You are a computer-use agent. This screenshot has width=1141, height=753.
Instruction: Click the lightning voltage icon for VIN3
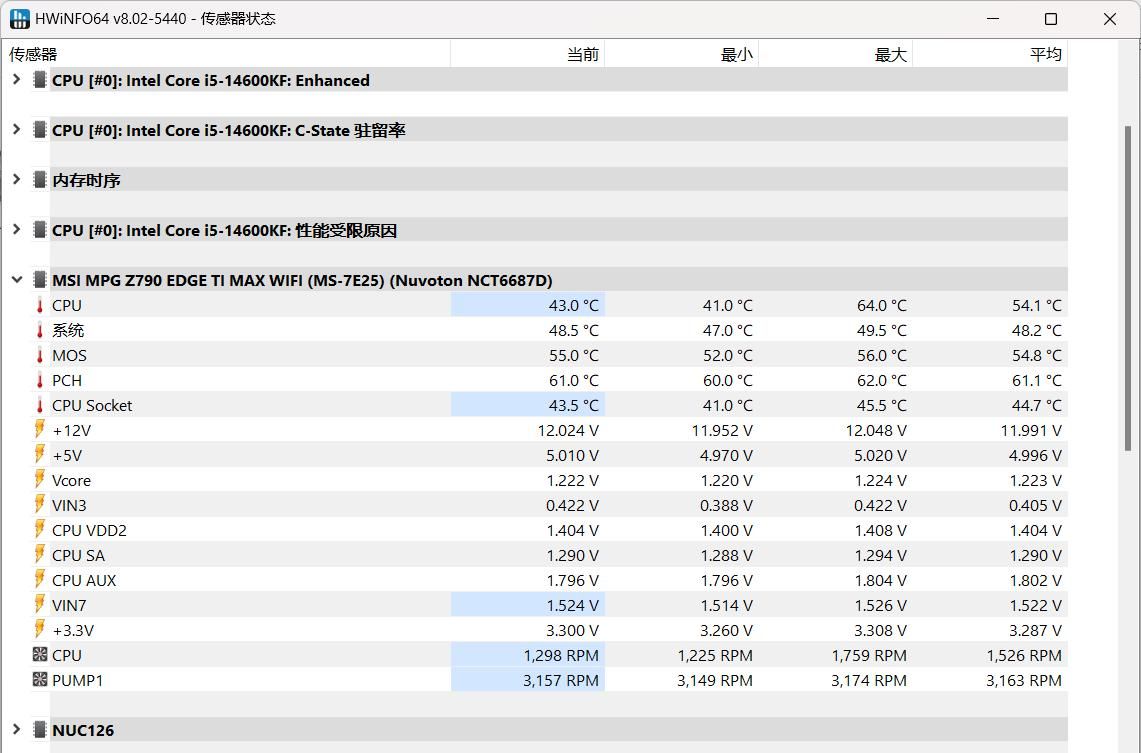(40, 504)
